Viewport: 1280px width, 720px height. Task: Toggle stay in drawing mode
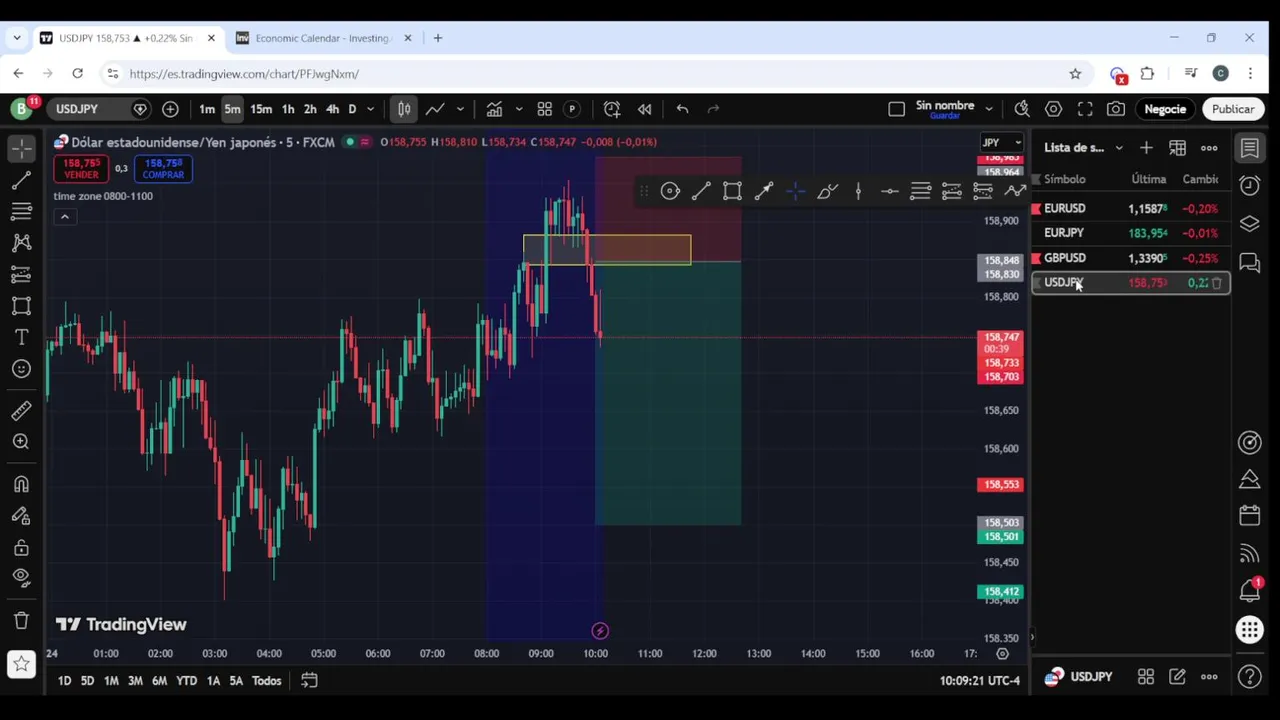pyautogui.click(x=21, y=516)
